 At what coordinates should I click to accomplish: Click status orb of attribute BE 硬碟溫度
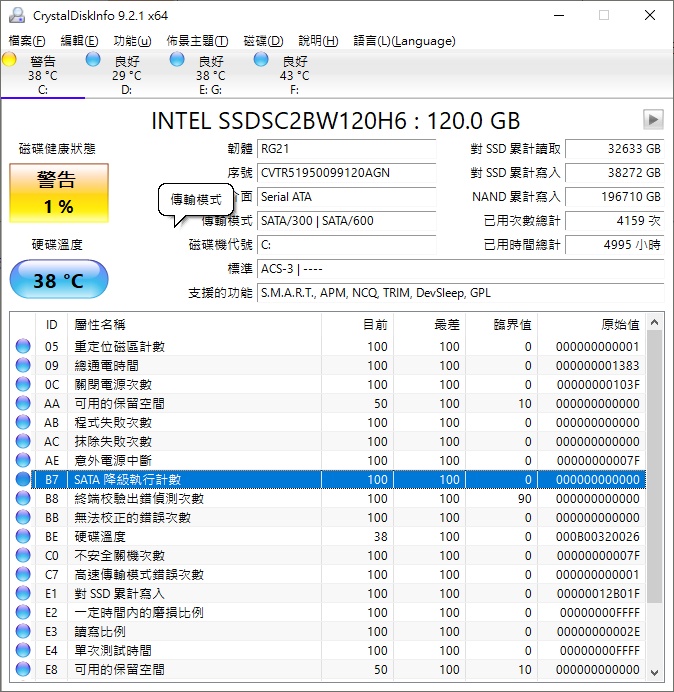(x=23, y=537)
